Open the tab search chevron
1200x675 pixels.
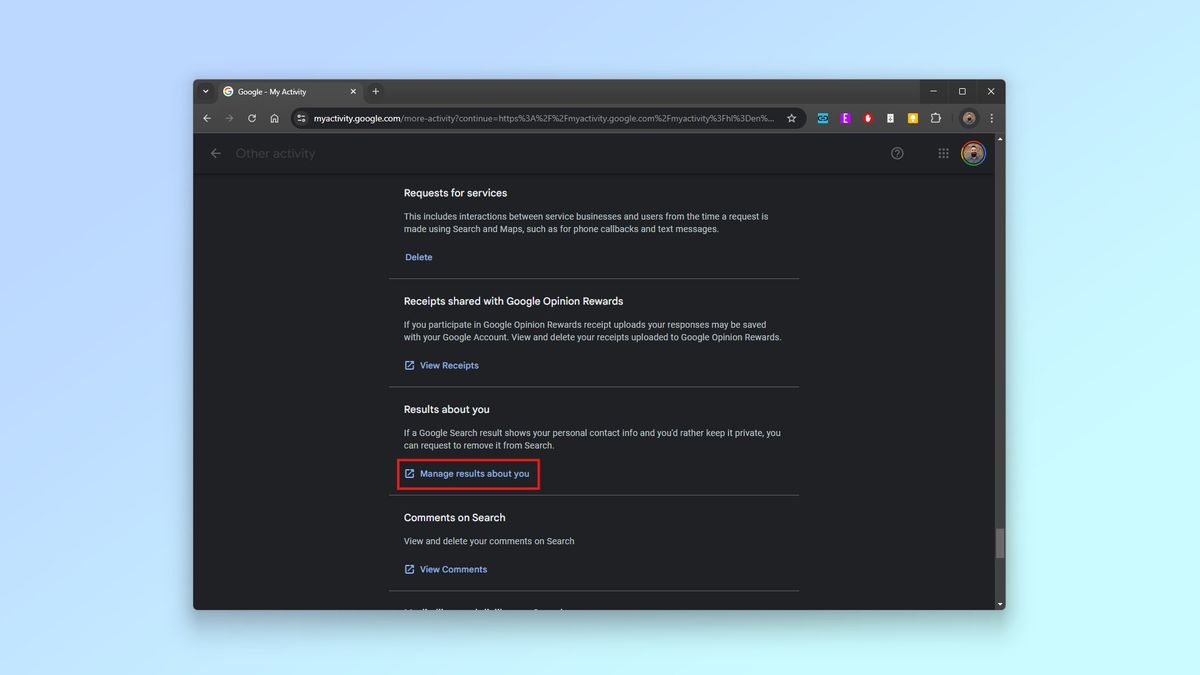[207, 91]
